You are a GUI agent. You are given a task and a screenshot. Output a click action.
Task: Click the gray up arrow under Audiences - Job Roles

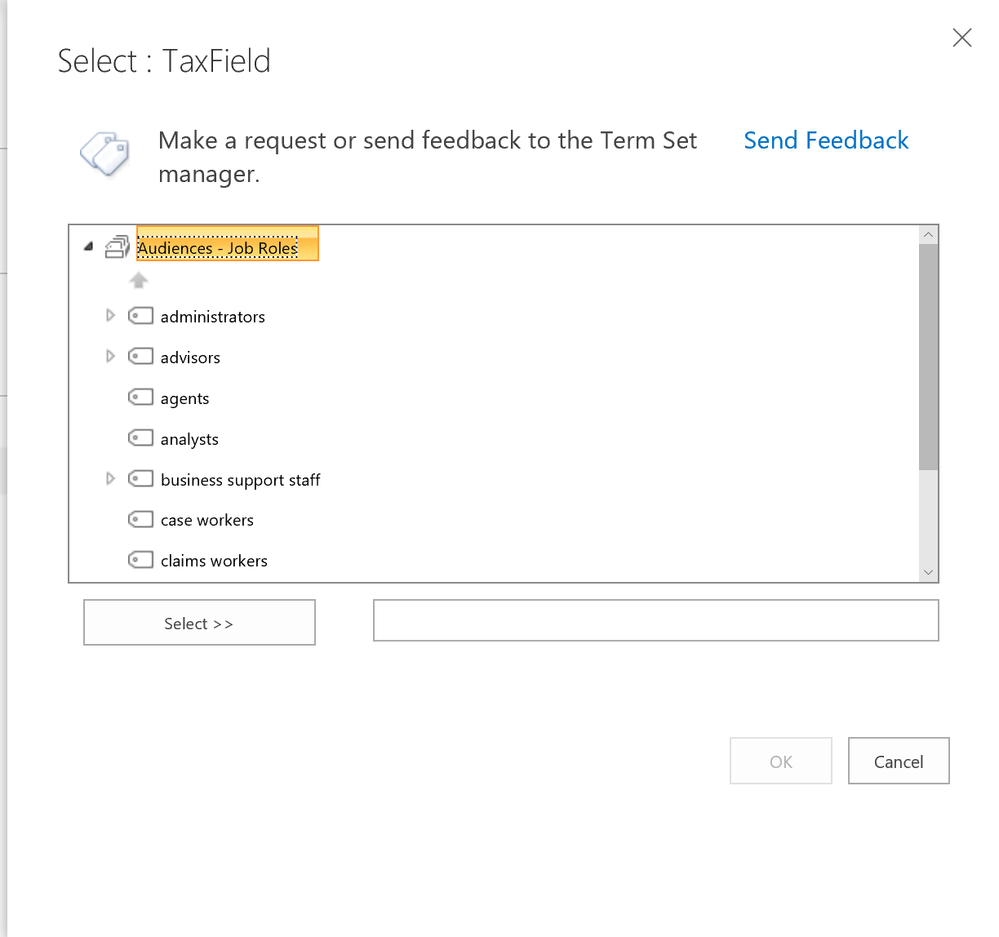(138, 280)
